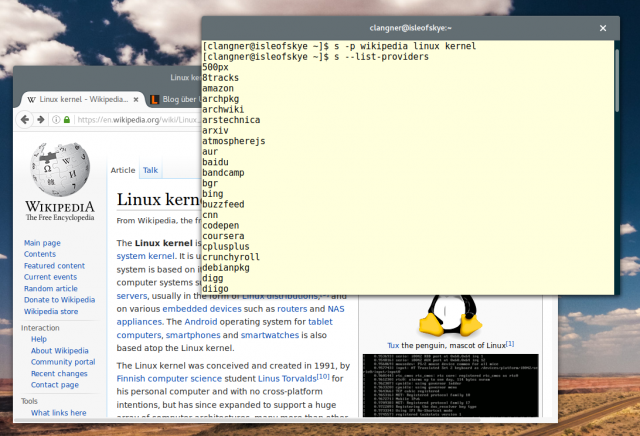Follow the system kernel link
Viewport: 640px width, 436px height.
[146, 256]
